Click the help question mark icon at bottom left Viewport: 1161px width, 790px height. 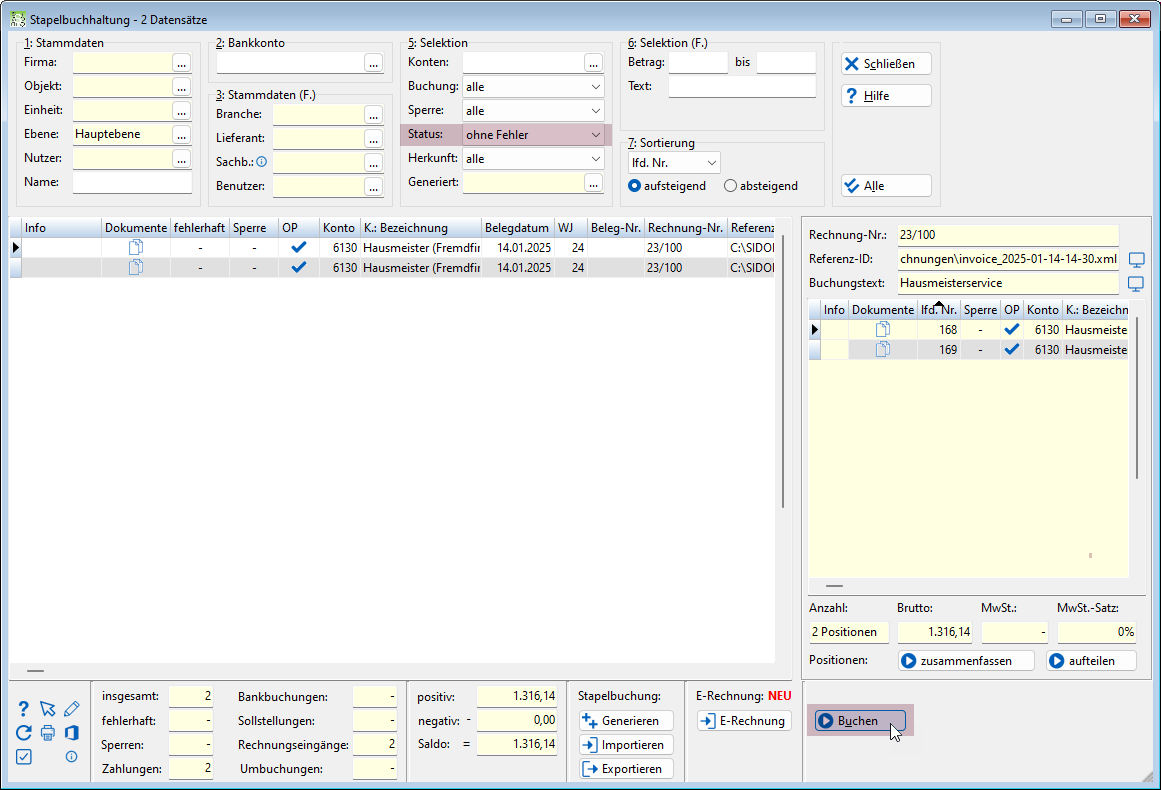[24, 709]
